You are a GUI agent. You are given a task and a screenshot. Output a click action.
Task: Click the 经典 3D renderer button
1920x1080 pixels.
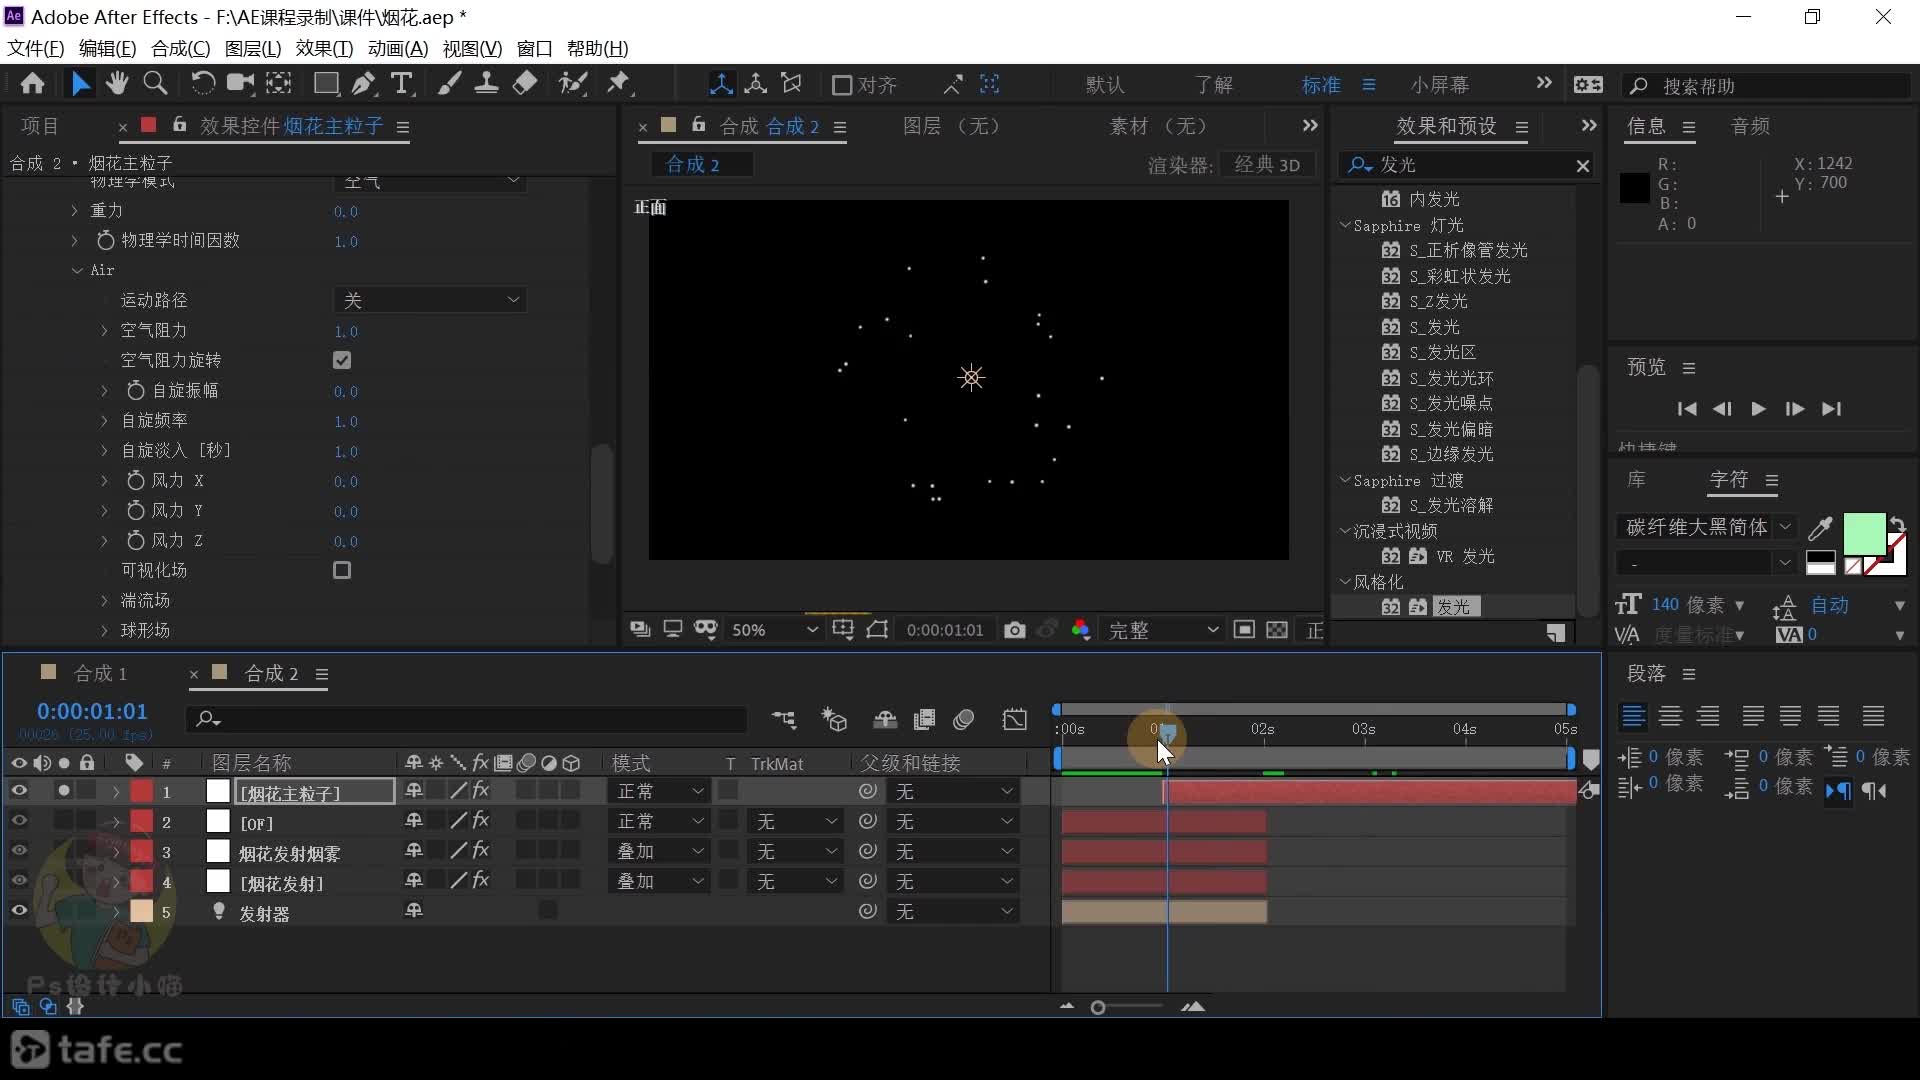[1267, 165]
